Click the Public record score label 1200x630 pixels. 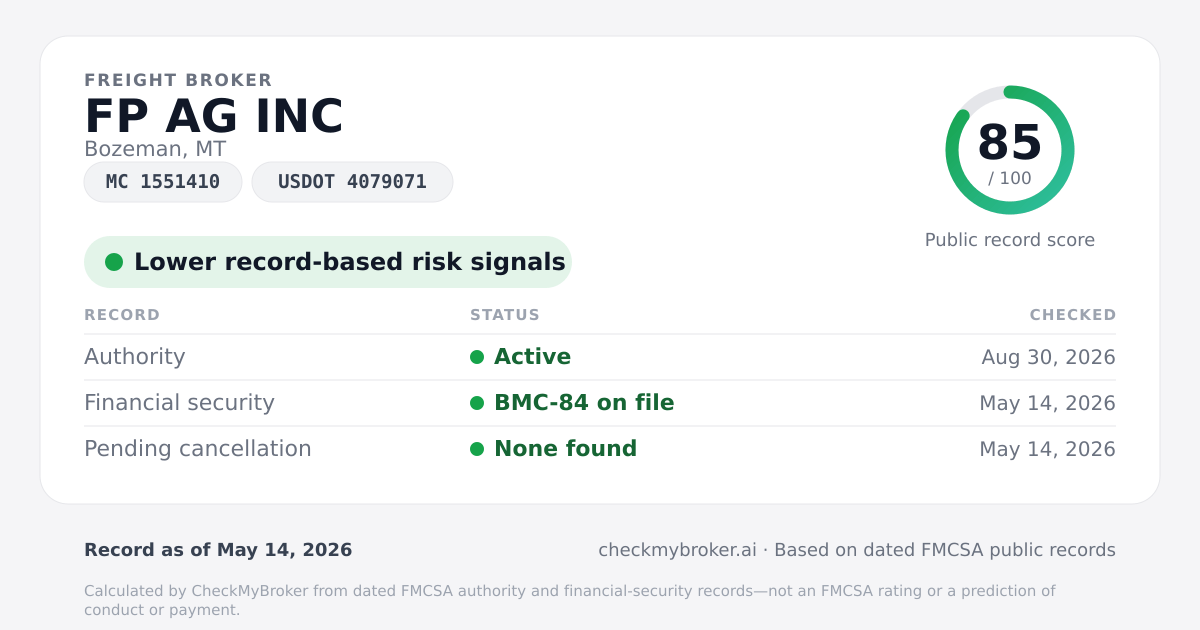(1010, 240)
